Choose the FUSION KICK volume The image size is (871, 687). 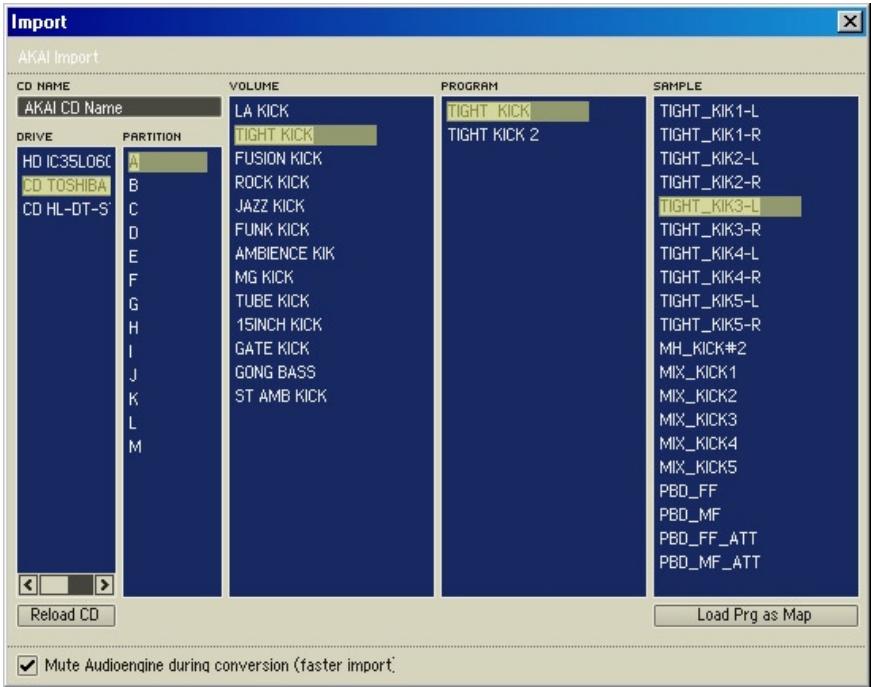pyautogui.click(x=278, y=159)
